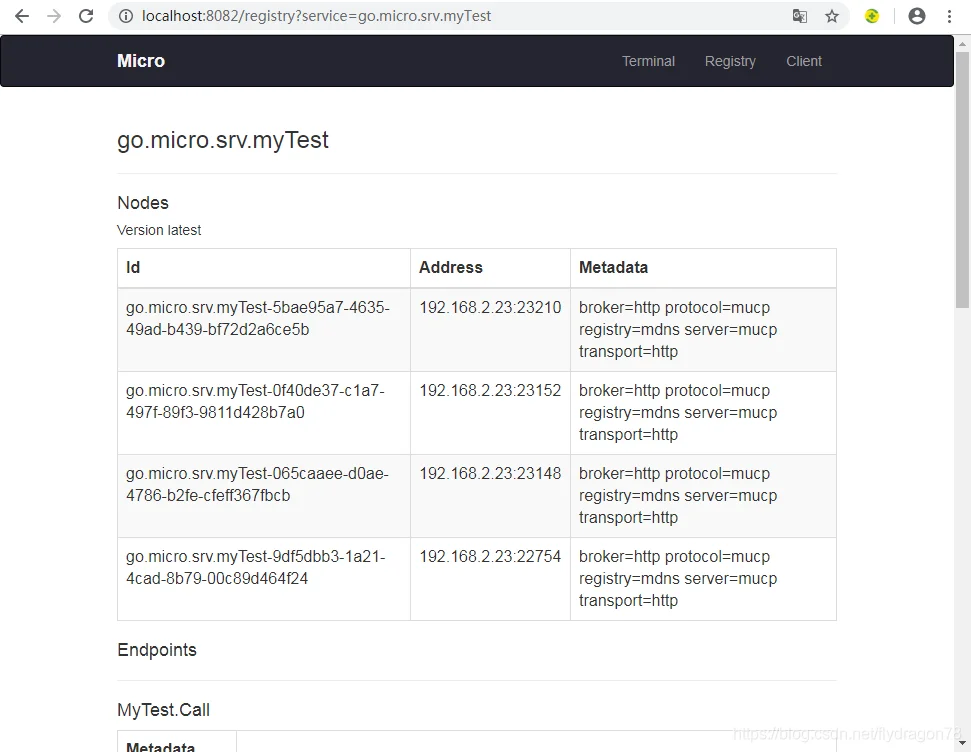The height and width of the screenshot is (752, 971).
Task: Click the MyTest.Call endpoint heading
Action: click(x=163, y=710)
